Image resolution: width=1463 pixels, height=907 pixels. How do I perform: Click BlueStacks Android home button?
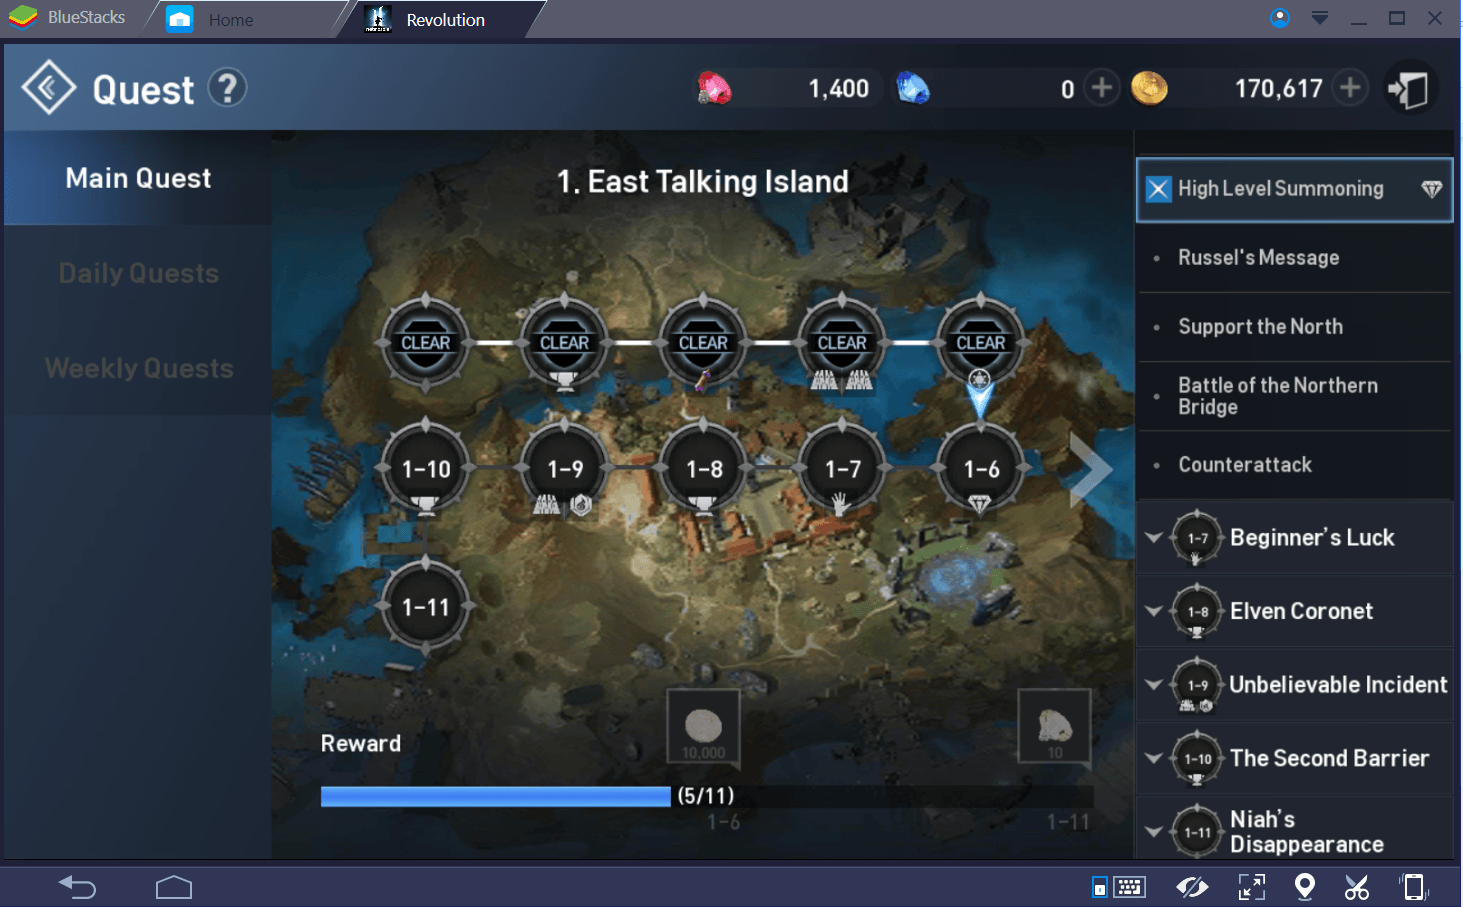pyautogui.click(x=174, y=887)
